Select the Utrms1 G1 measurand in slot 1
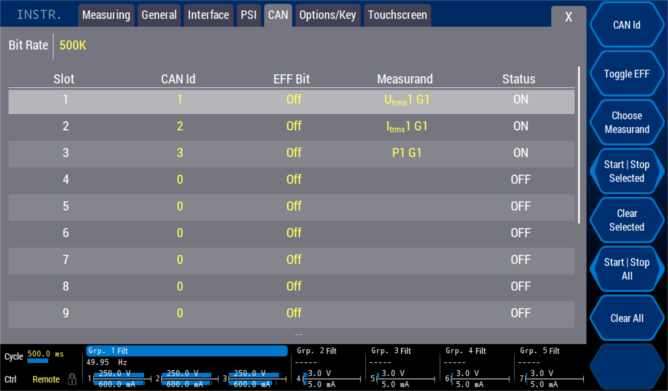This screenshot has width=668, height=391. point(406,100)
